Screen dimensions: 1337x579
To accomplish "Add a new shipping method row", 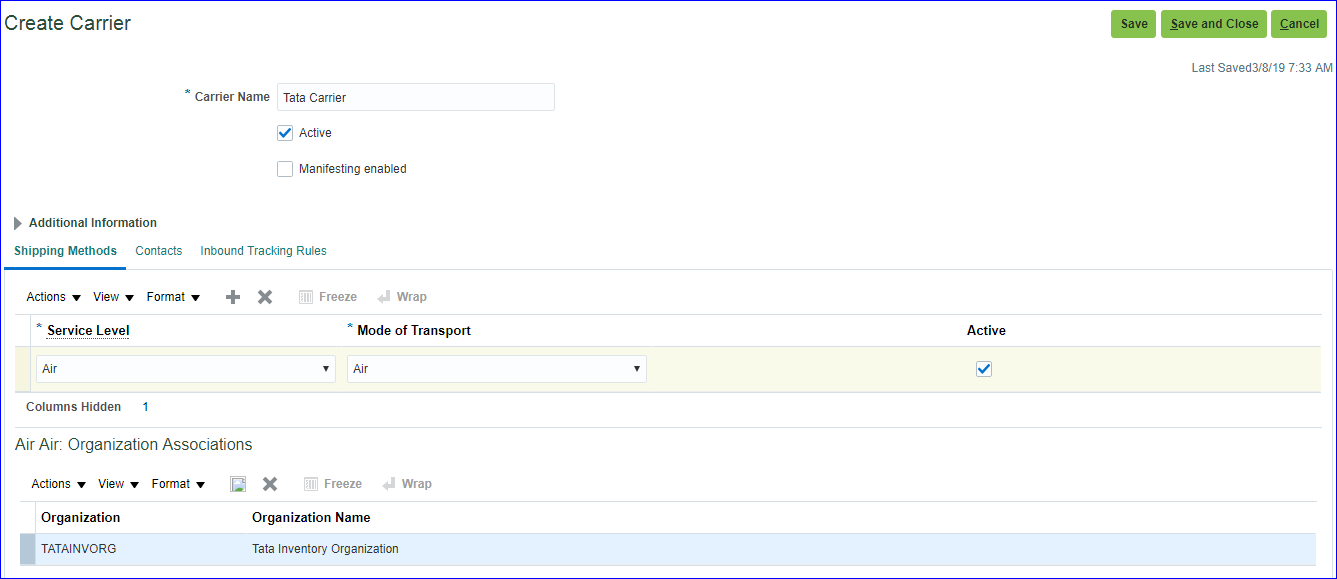I will (233, 297).
